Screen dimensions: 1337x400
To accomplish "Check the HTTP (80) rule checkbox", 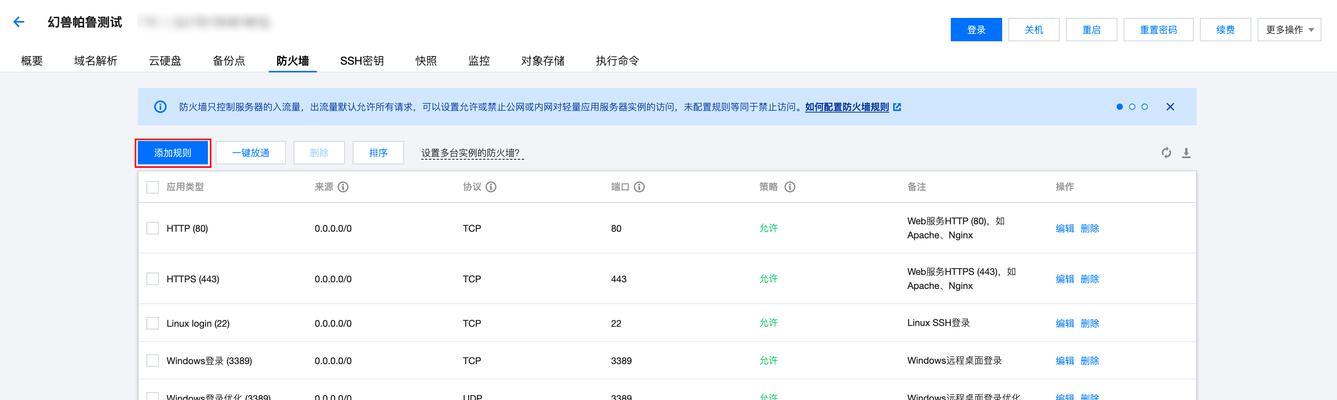I will [x=153, y=228].
